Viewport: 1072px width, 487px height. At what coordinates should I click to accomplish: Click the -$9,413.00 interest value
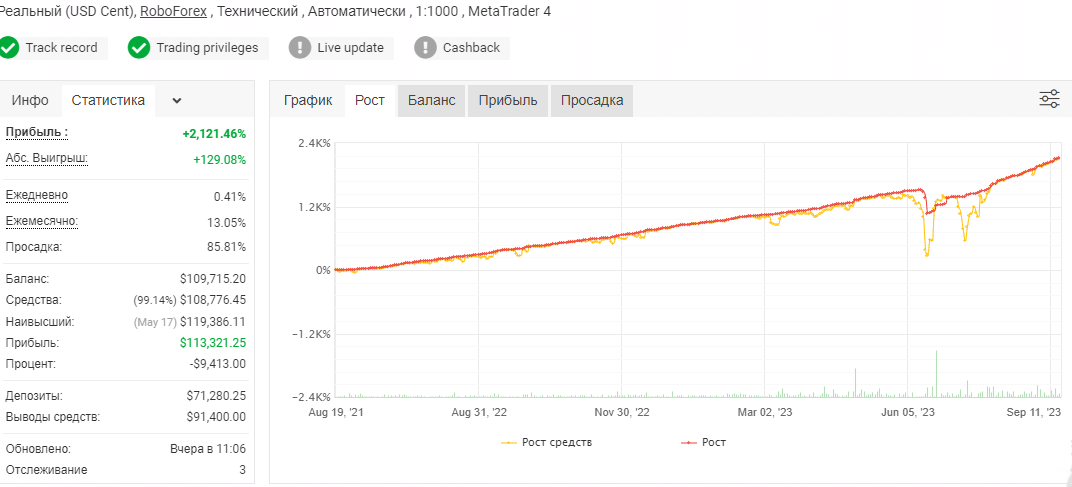[x=217, y=364]
